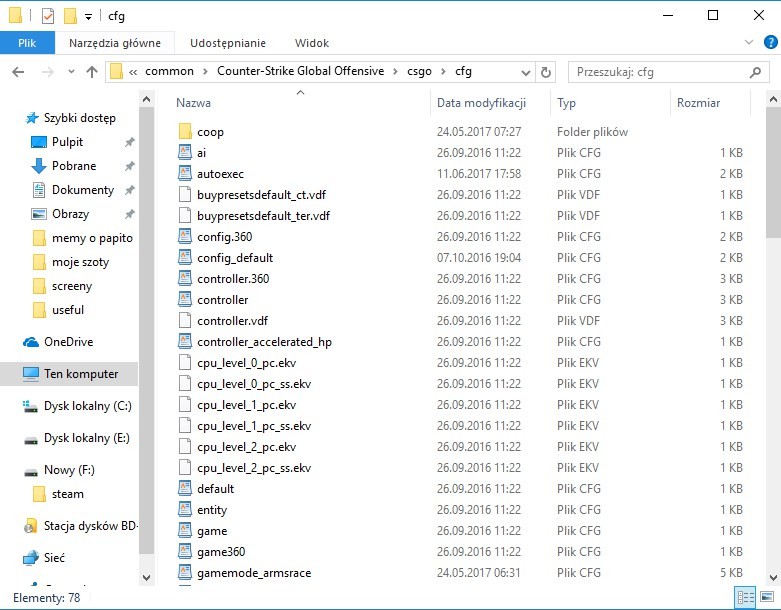Image resolution: width=781 pixels, height=610 pixels.
Task: Select the autoexec file icon
Action: click(x=185, y=173)
